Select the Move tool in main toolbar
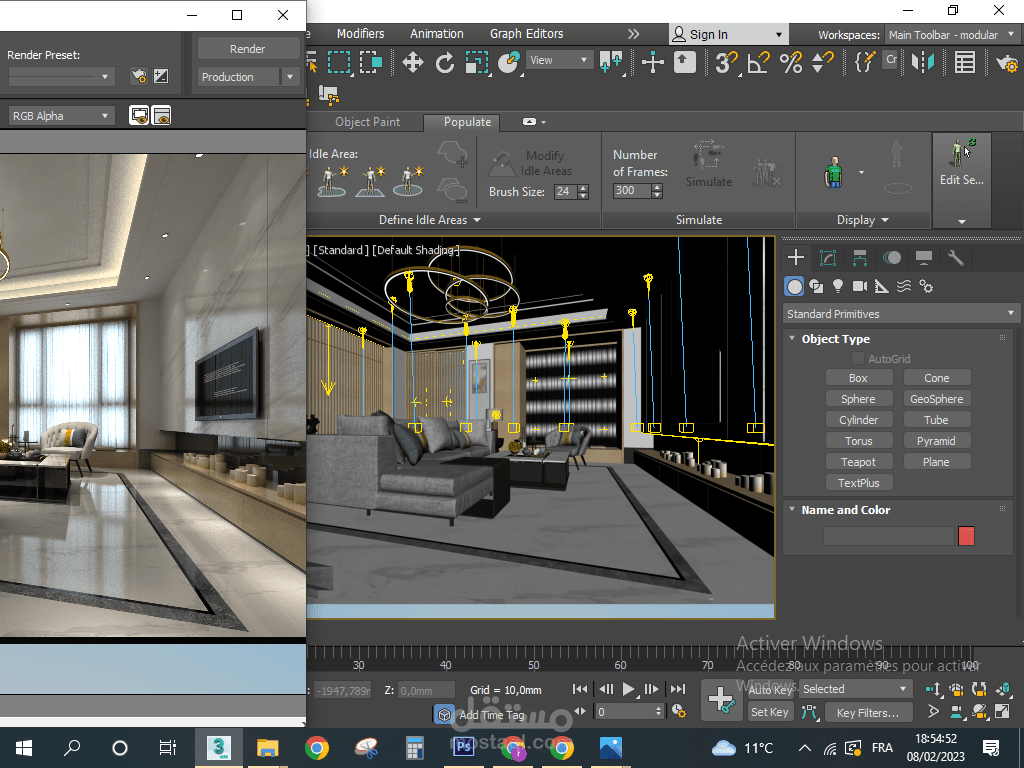 pyautogui.click(x=413, y=63)
